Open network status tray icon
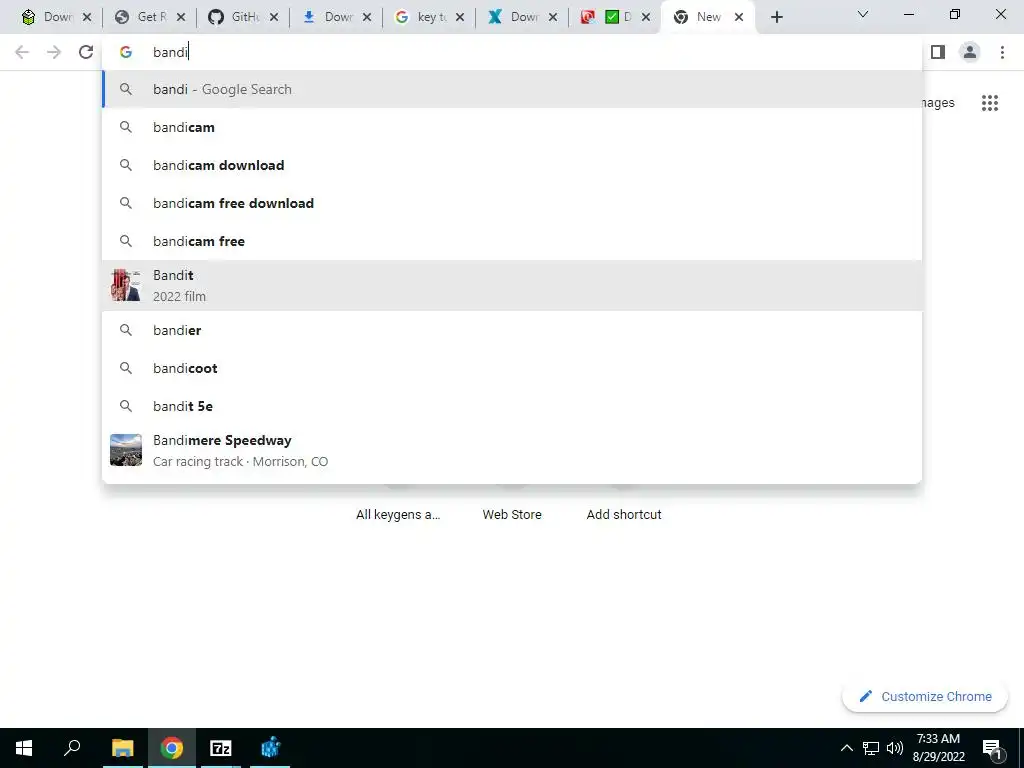The image size is (1024, 768). (x=871, y=748)
